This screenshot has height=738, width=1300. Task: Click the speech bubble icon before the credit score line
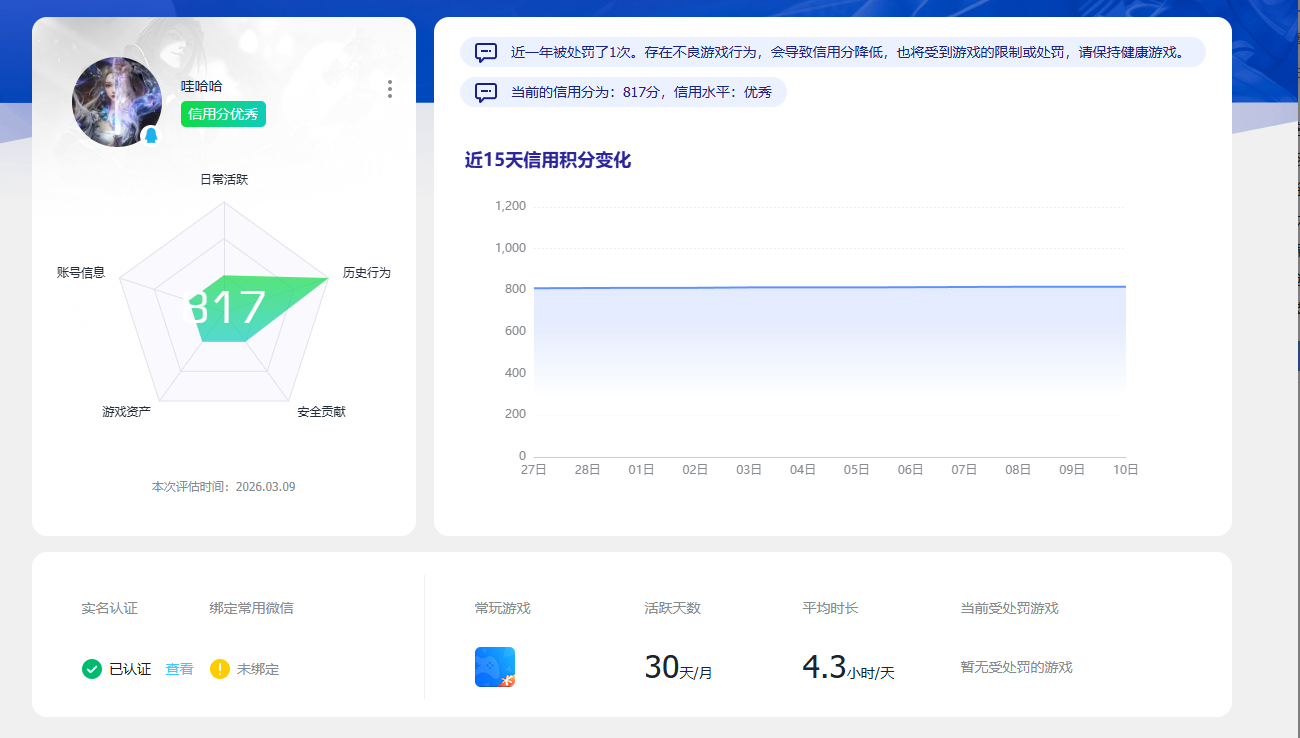coord(485,91)
